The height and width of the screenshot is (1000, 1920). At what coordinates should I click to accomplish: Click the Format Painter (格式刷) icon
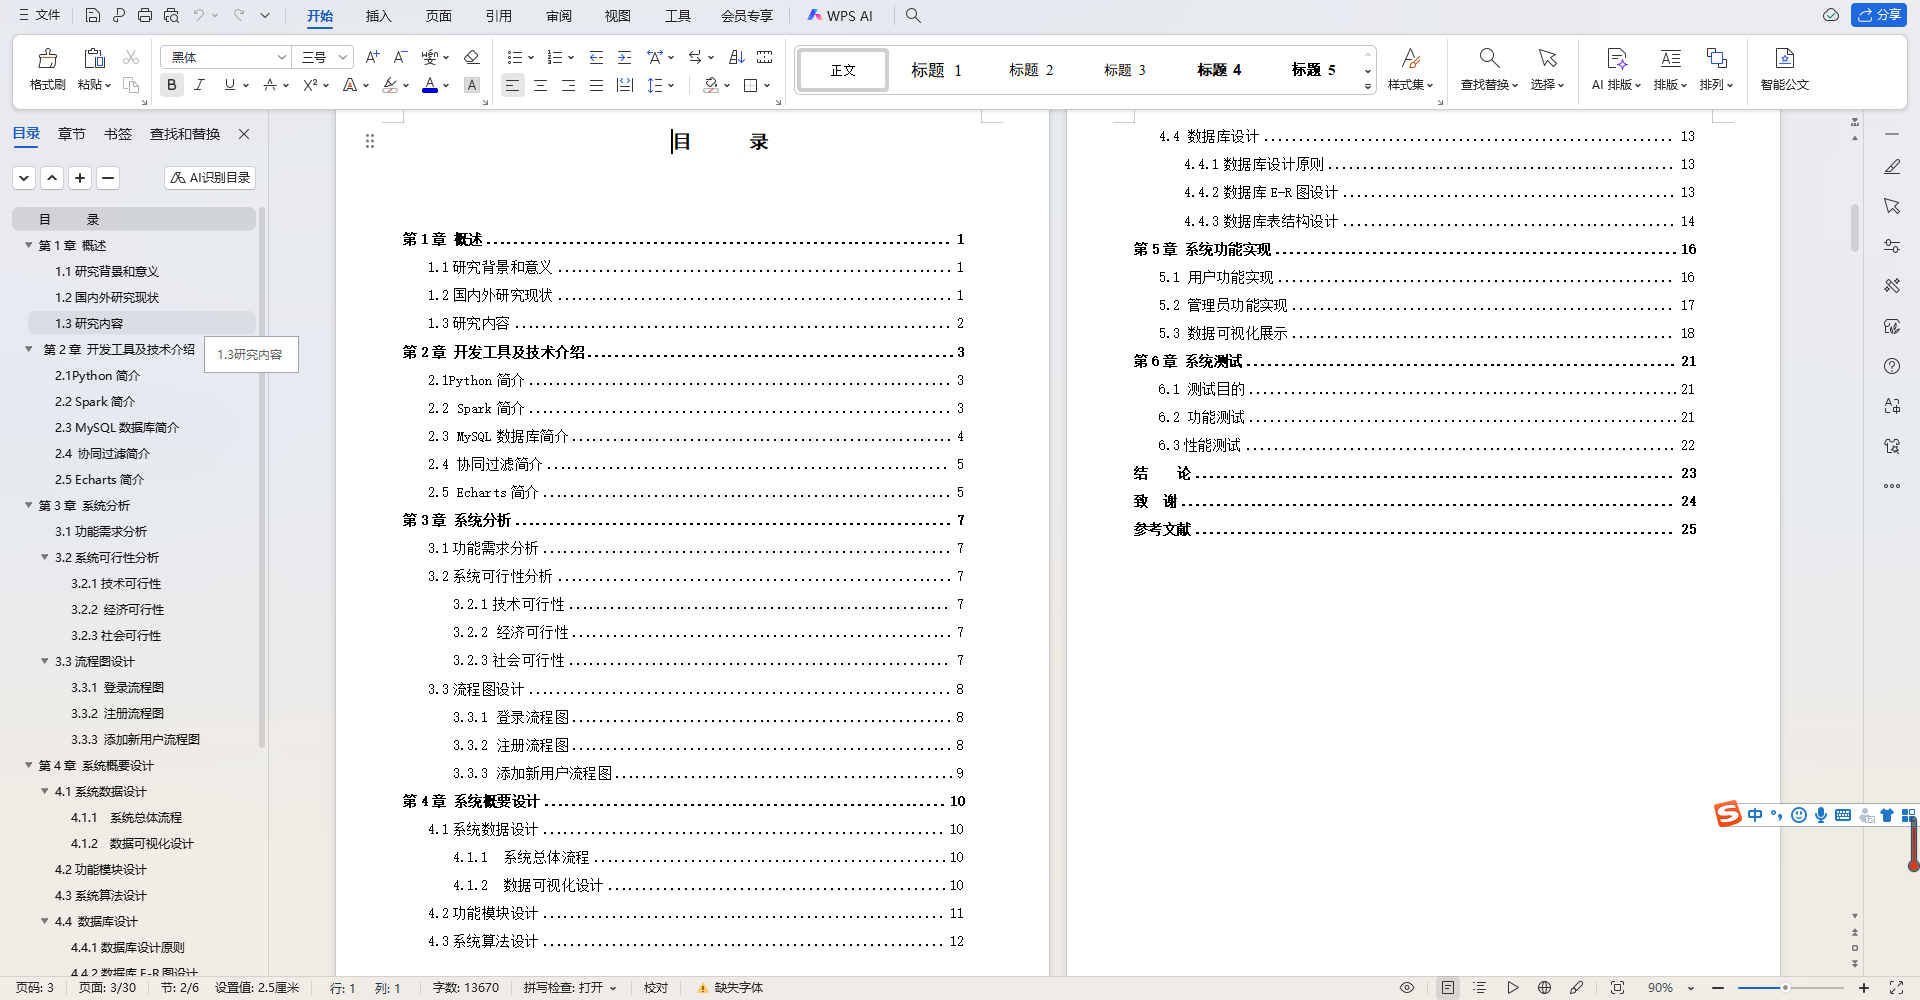click(x=47, y=59)
